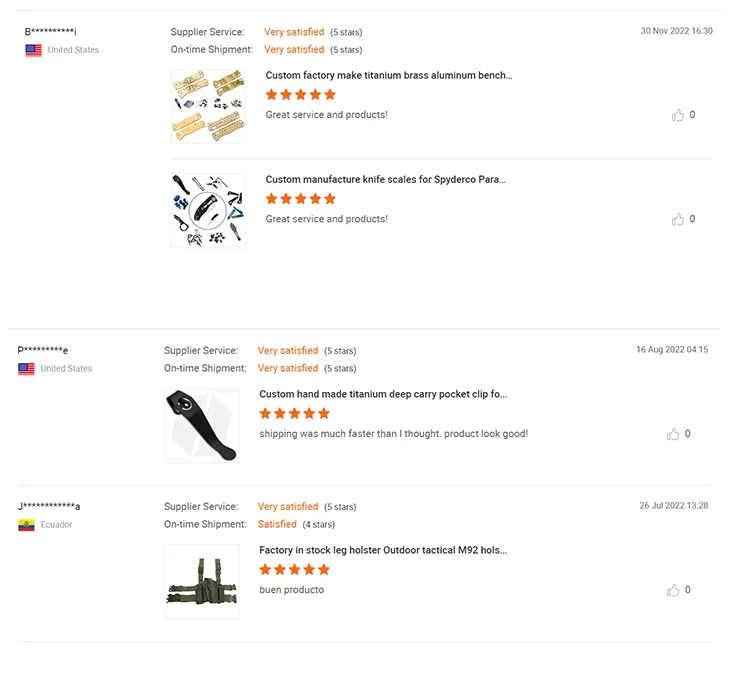Click reviewer name J***********a
The height and width of the screenshot is (686, 750).
49,506
